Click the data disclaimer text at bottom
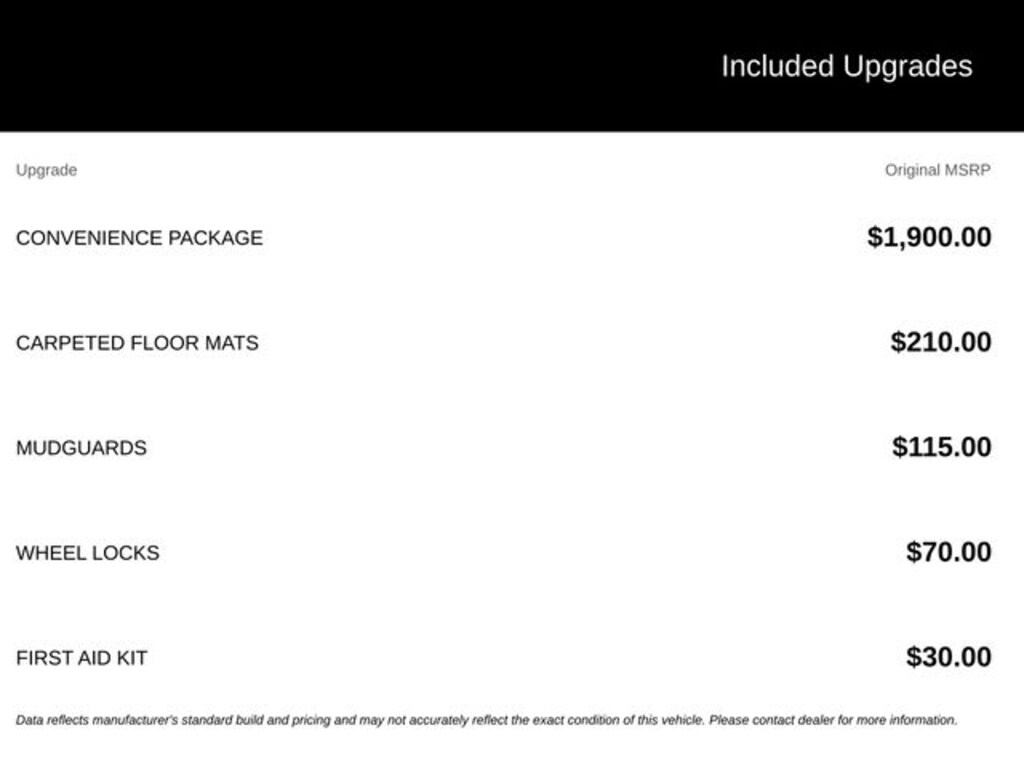 tap(487, 720)
